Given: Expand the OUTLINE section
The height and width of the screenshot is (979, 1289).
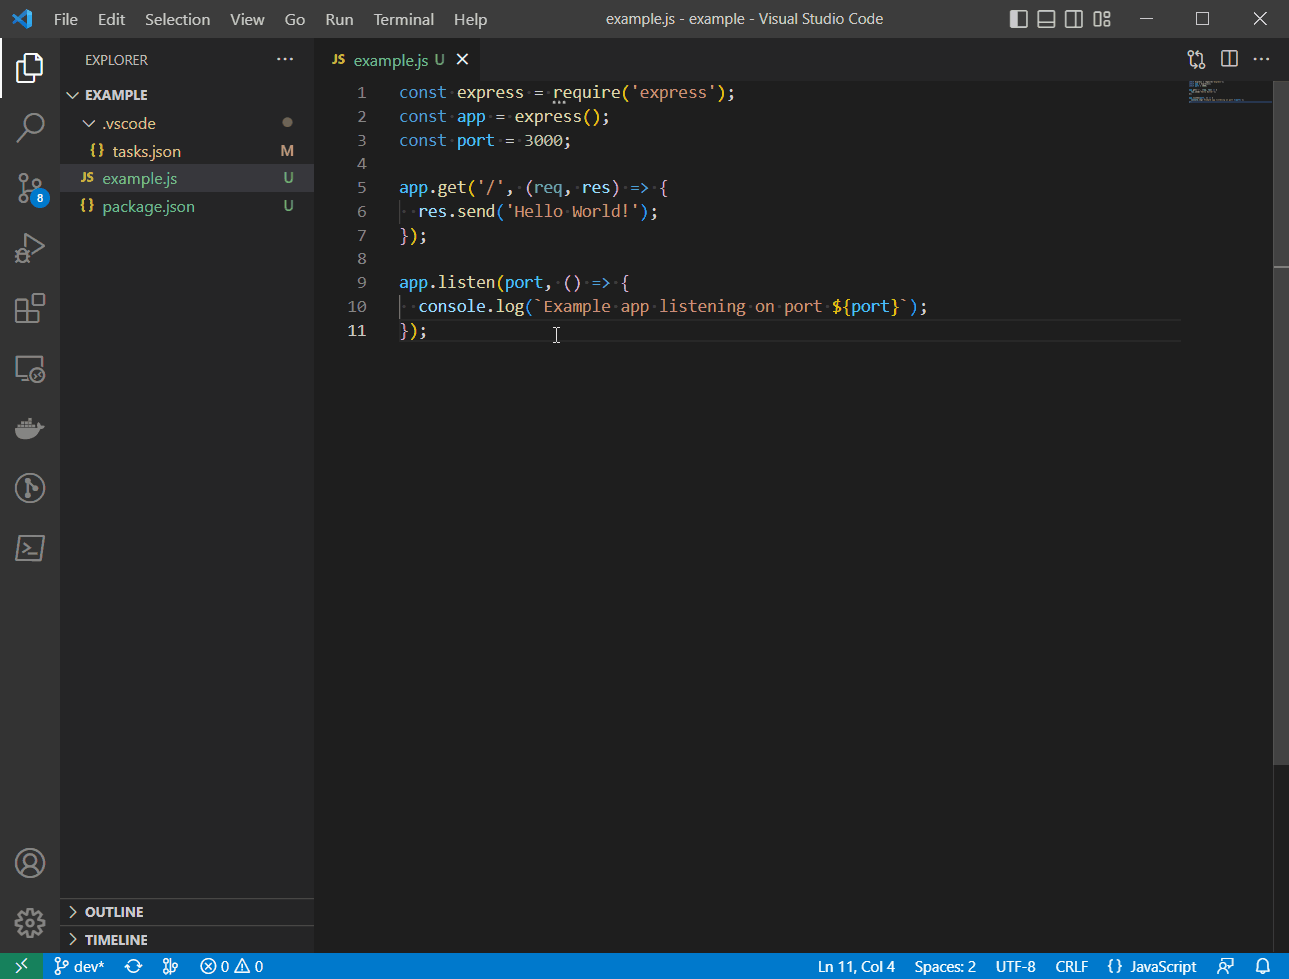Looking at the screenshot, I should 113,912.
